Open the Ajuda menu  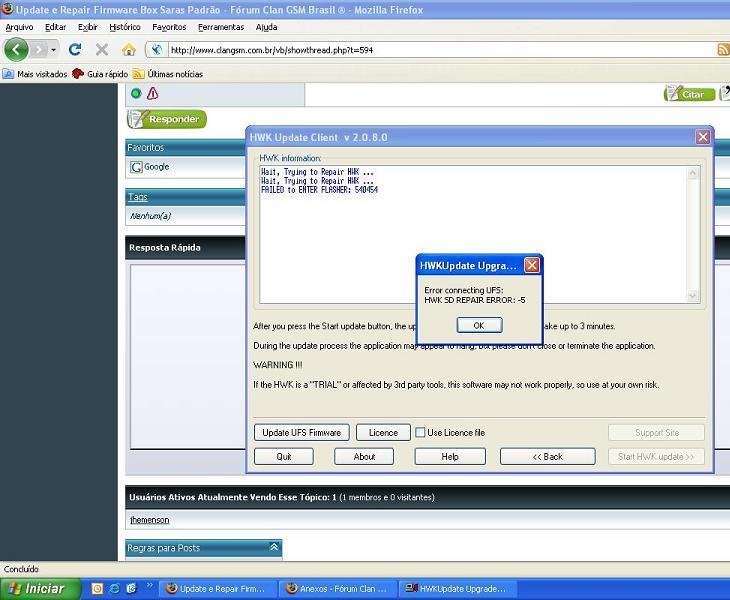[266, 27]
